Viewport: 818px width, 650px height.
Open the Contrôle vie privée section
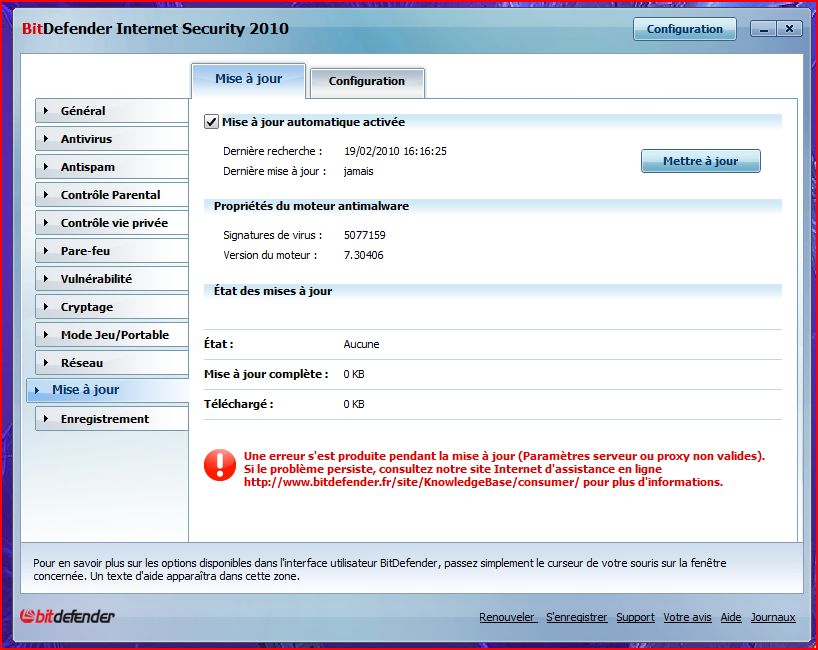pyautogui.click(x=112, y=223)
